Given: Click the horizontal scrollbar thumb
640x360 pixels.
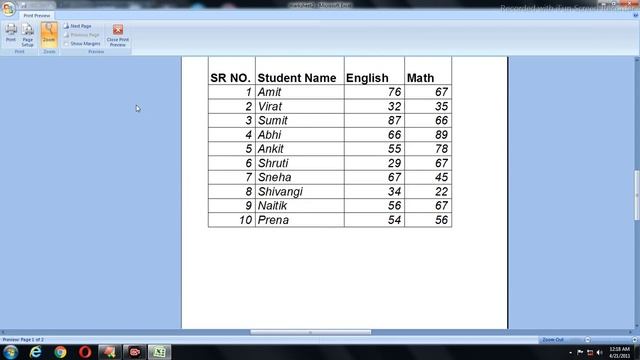Looking at the screenshot, I should 311,332.
